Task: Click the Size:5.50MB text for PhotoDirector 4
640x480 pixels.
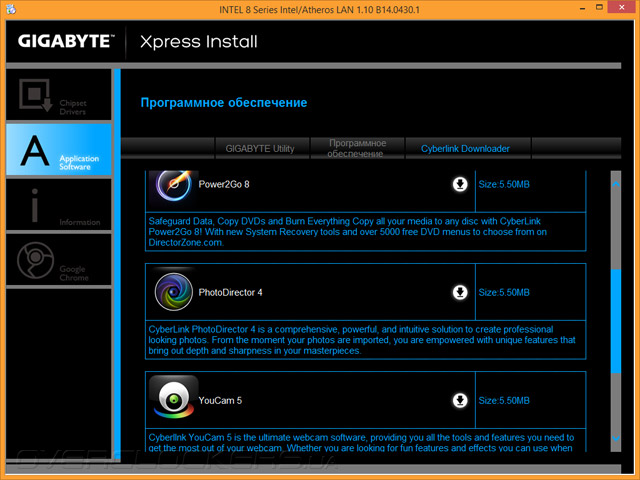Action: tap(504, 292)
